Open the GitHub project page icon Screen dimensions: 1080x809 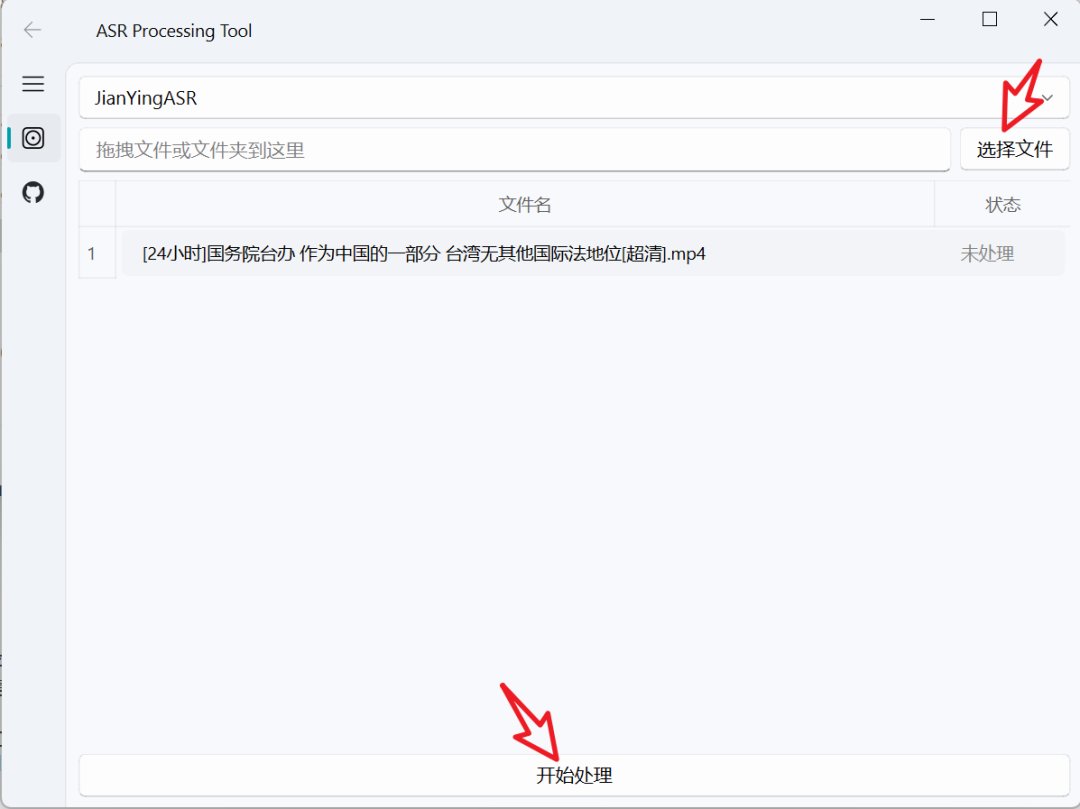click(33, 192)
